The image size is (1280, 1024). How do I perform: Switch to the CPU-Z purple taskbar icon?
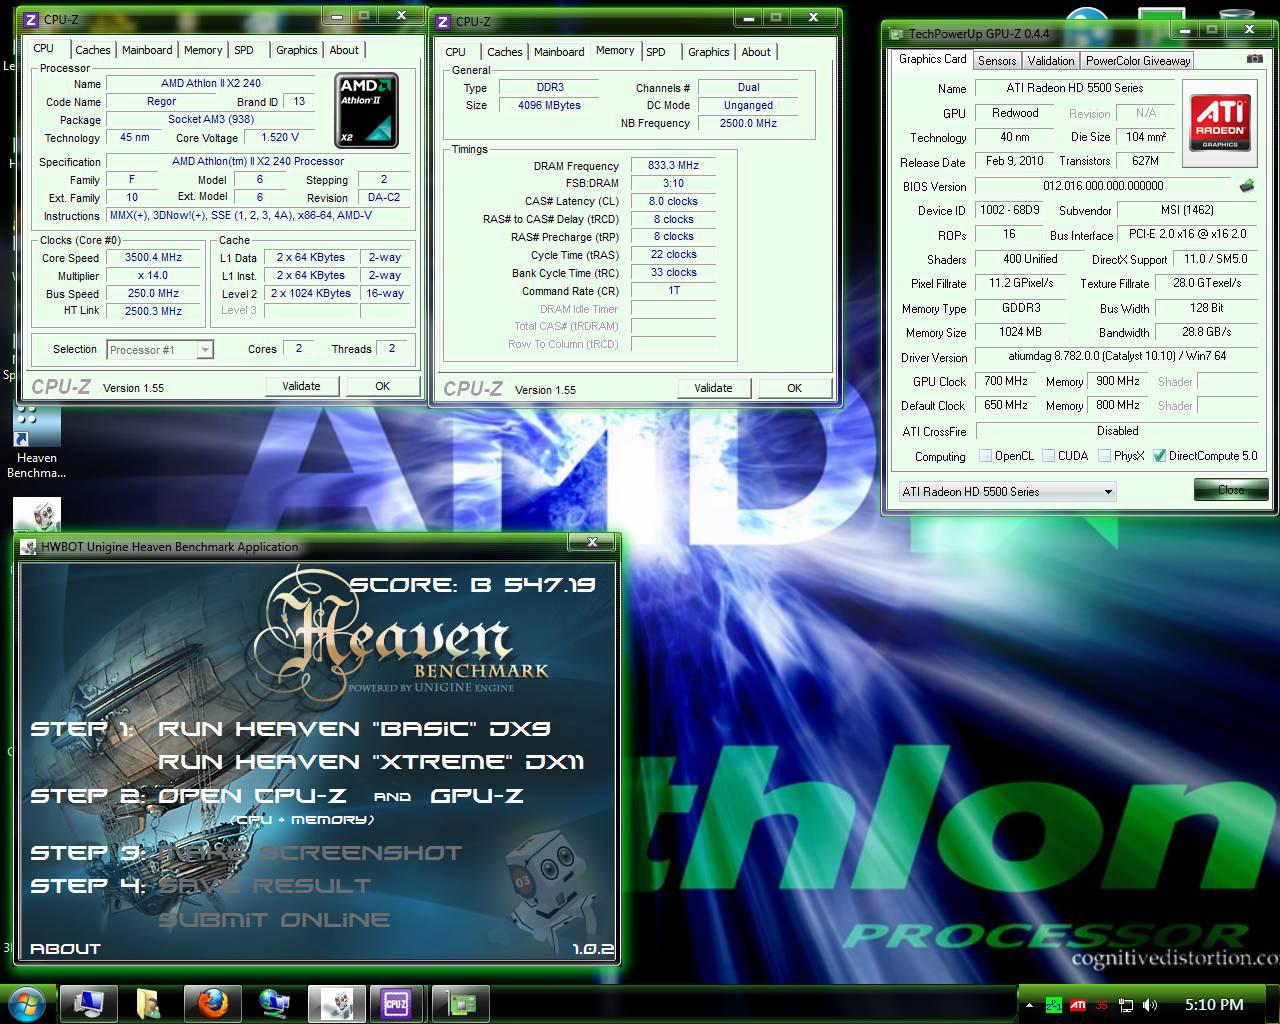(x=397, y=1003)
